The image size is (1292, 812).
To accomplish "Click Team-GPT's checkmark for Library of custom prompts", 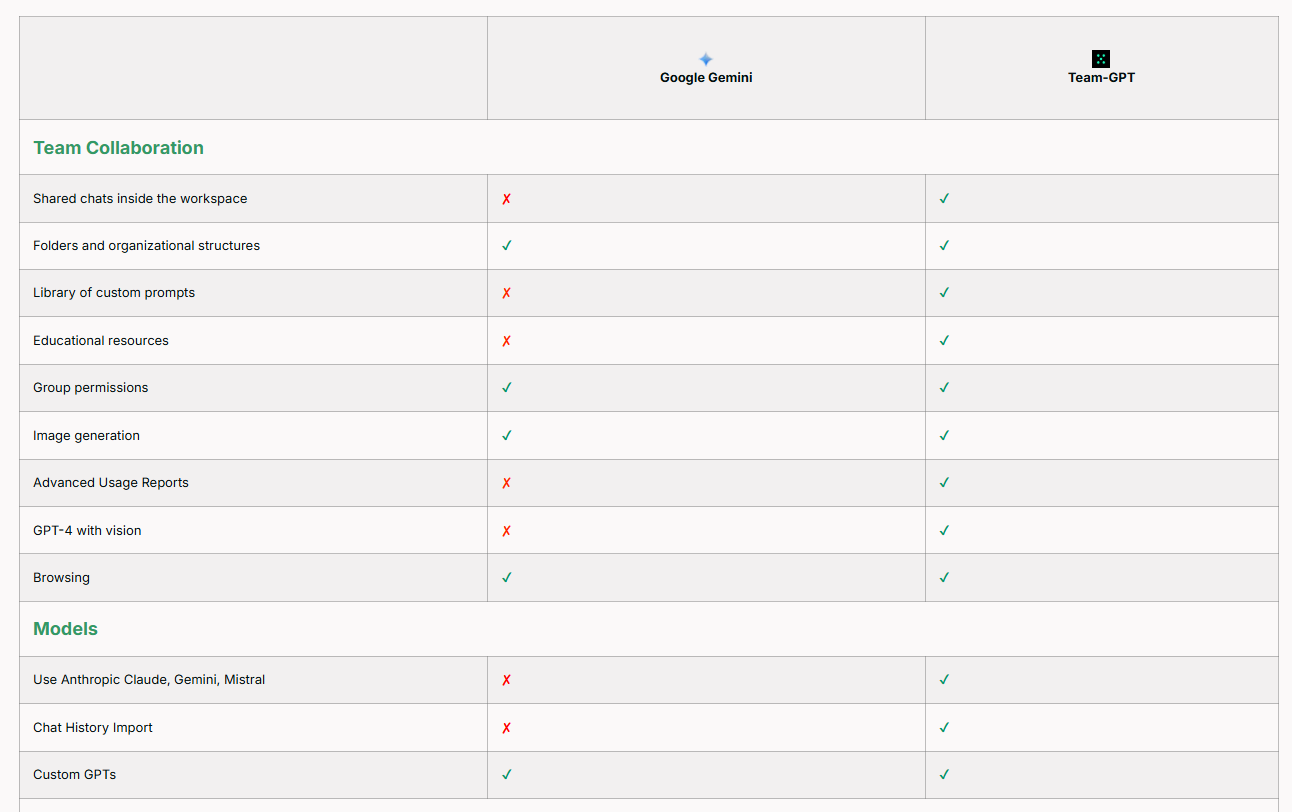I will pyautogui.click(x=944, y=292).
